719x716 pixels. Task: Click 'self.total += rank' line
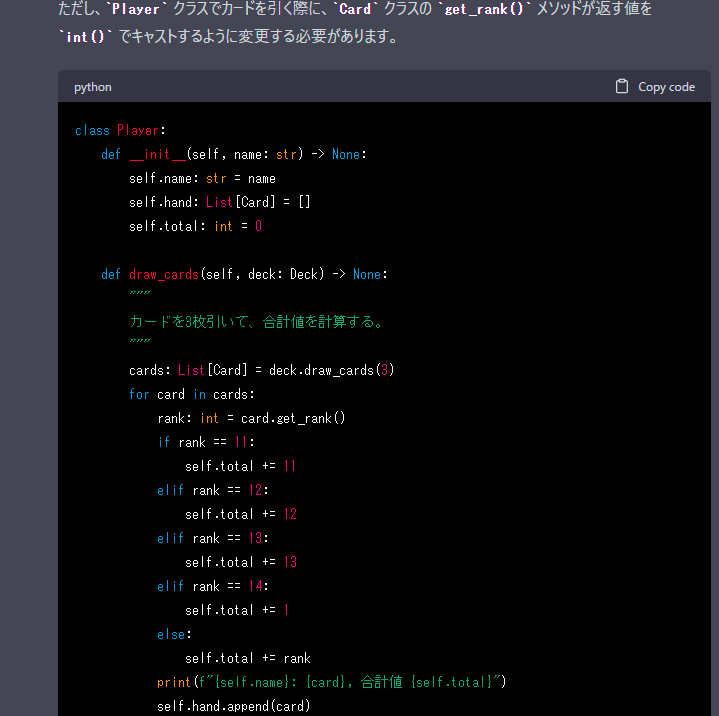point(248,658)
